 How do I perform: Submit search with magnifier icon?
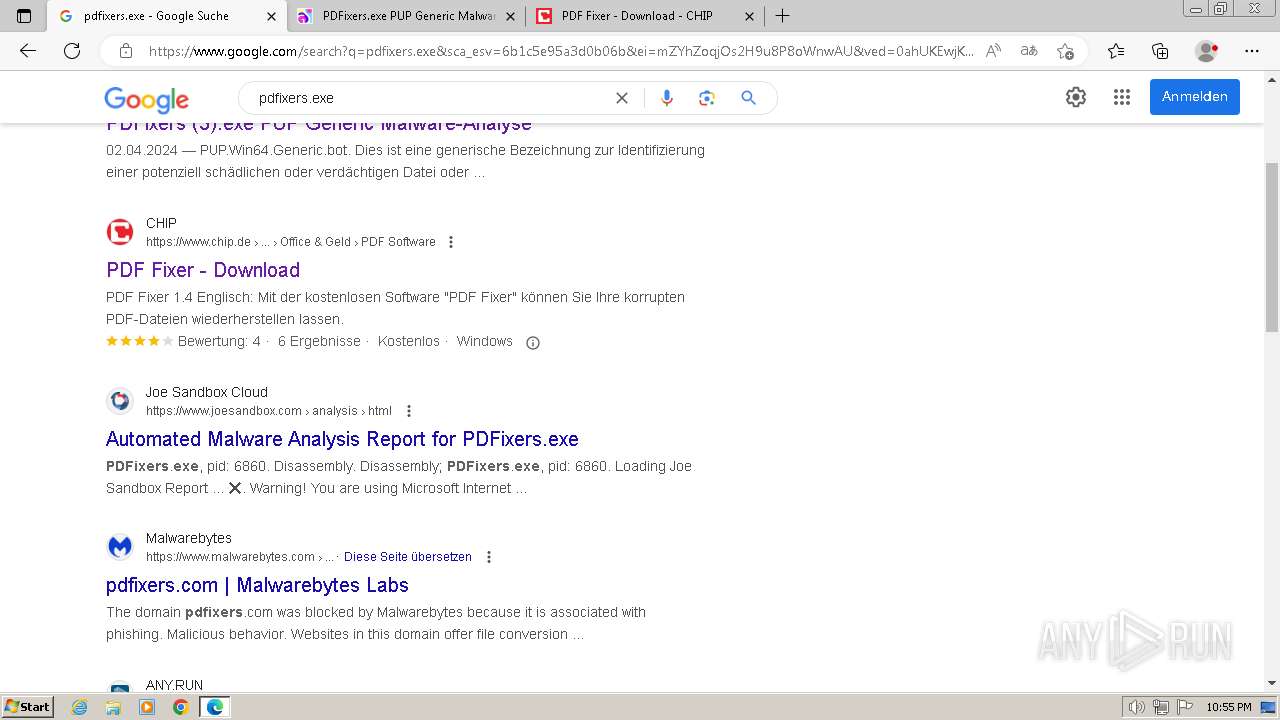tap(748, 98)
